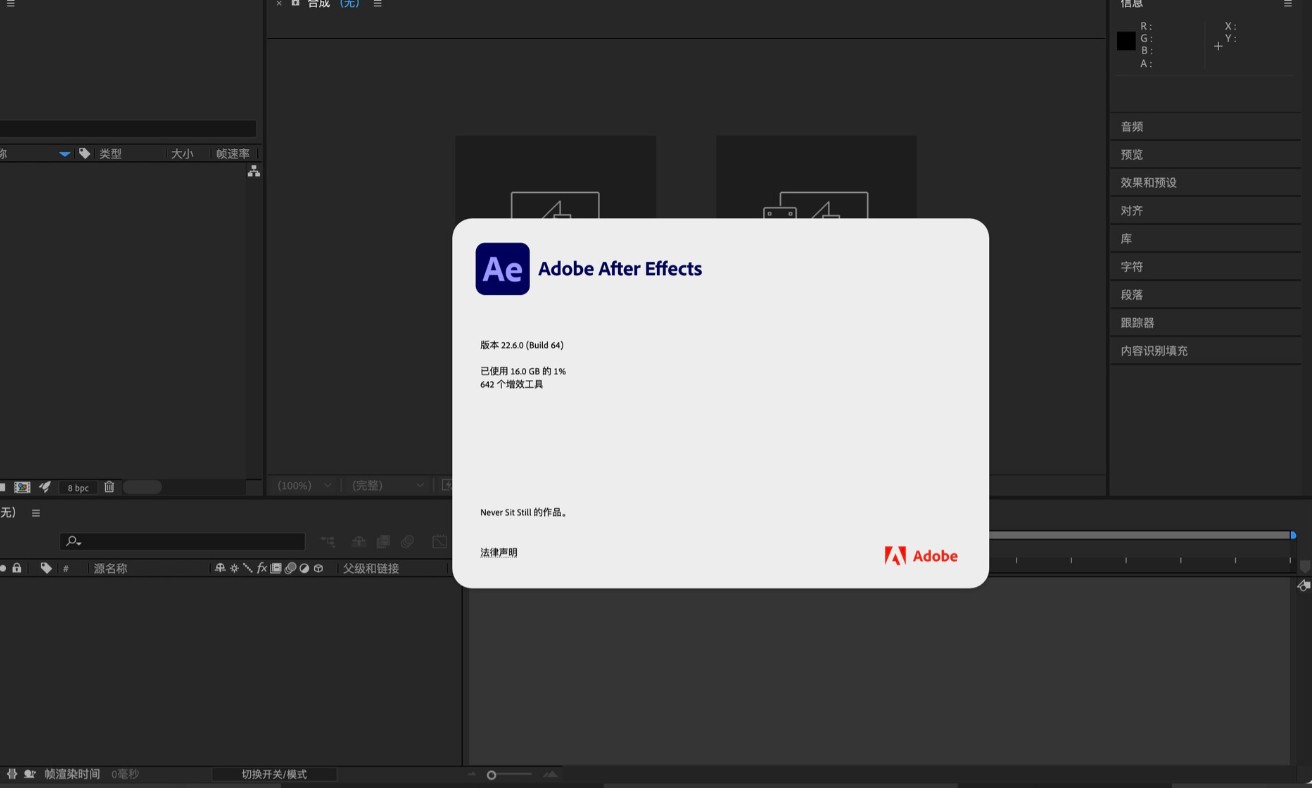Click the 大小 column header
Image resolution: width=1312 pixels, height=788 pixels.
click(x=182, y=154)
